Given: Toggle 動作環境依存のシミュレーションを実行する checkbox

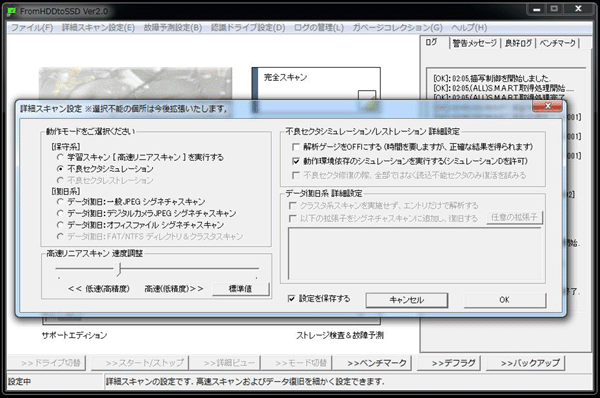Looking at the screenshot, I should click(x=296, y=161).
